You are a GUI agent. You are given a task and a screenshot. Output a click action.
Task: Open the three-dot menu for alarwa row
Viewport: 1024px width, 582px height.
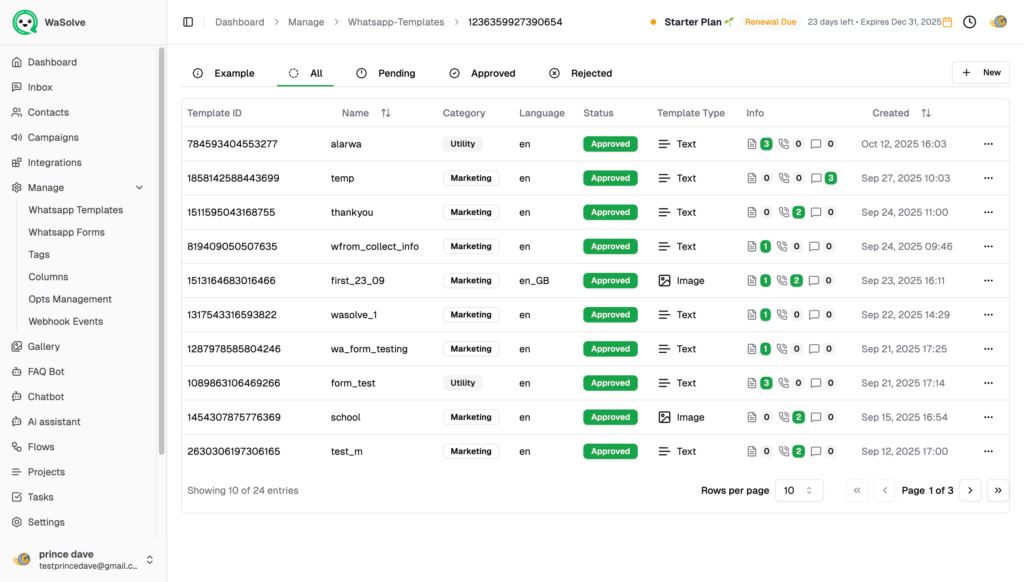tap(988, 144)
